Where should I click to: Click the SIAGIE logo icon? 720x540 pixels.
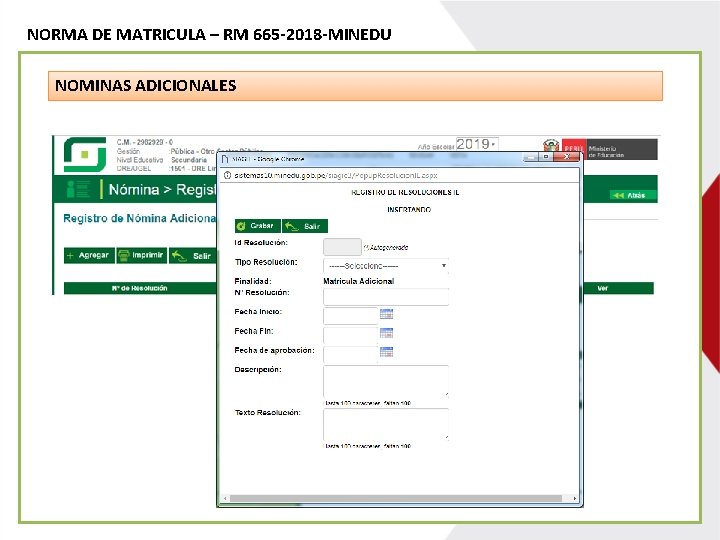click(x=85, y=154)
